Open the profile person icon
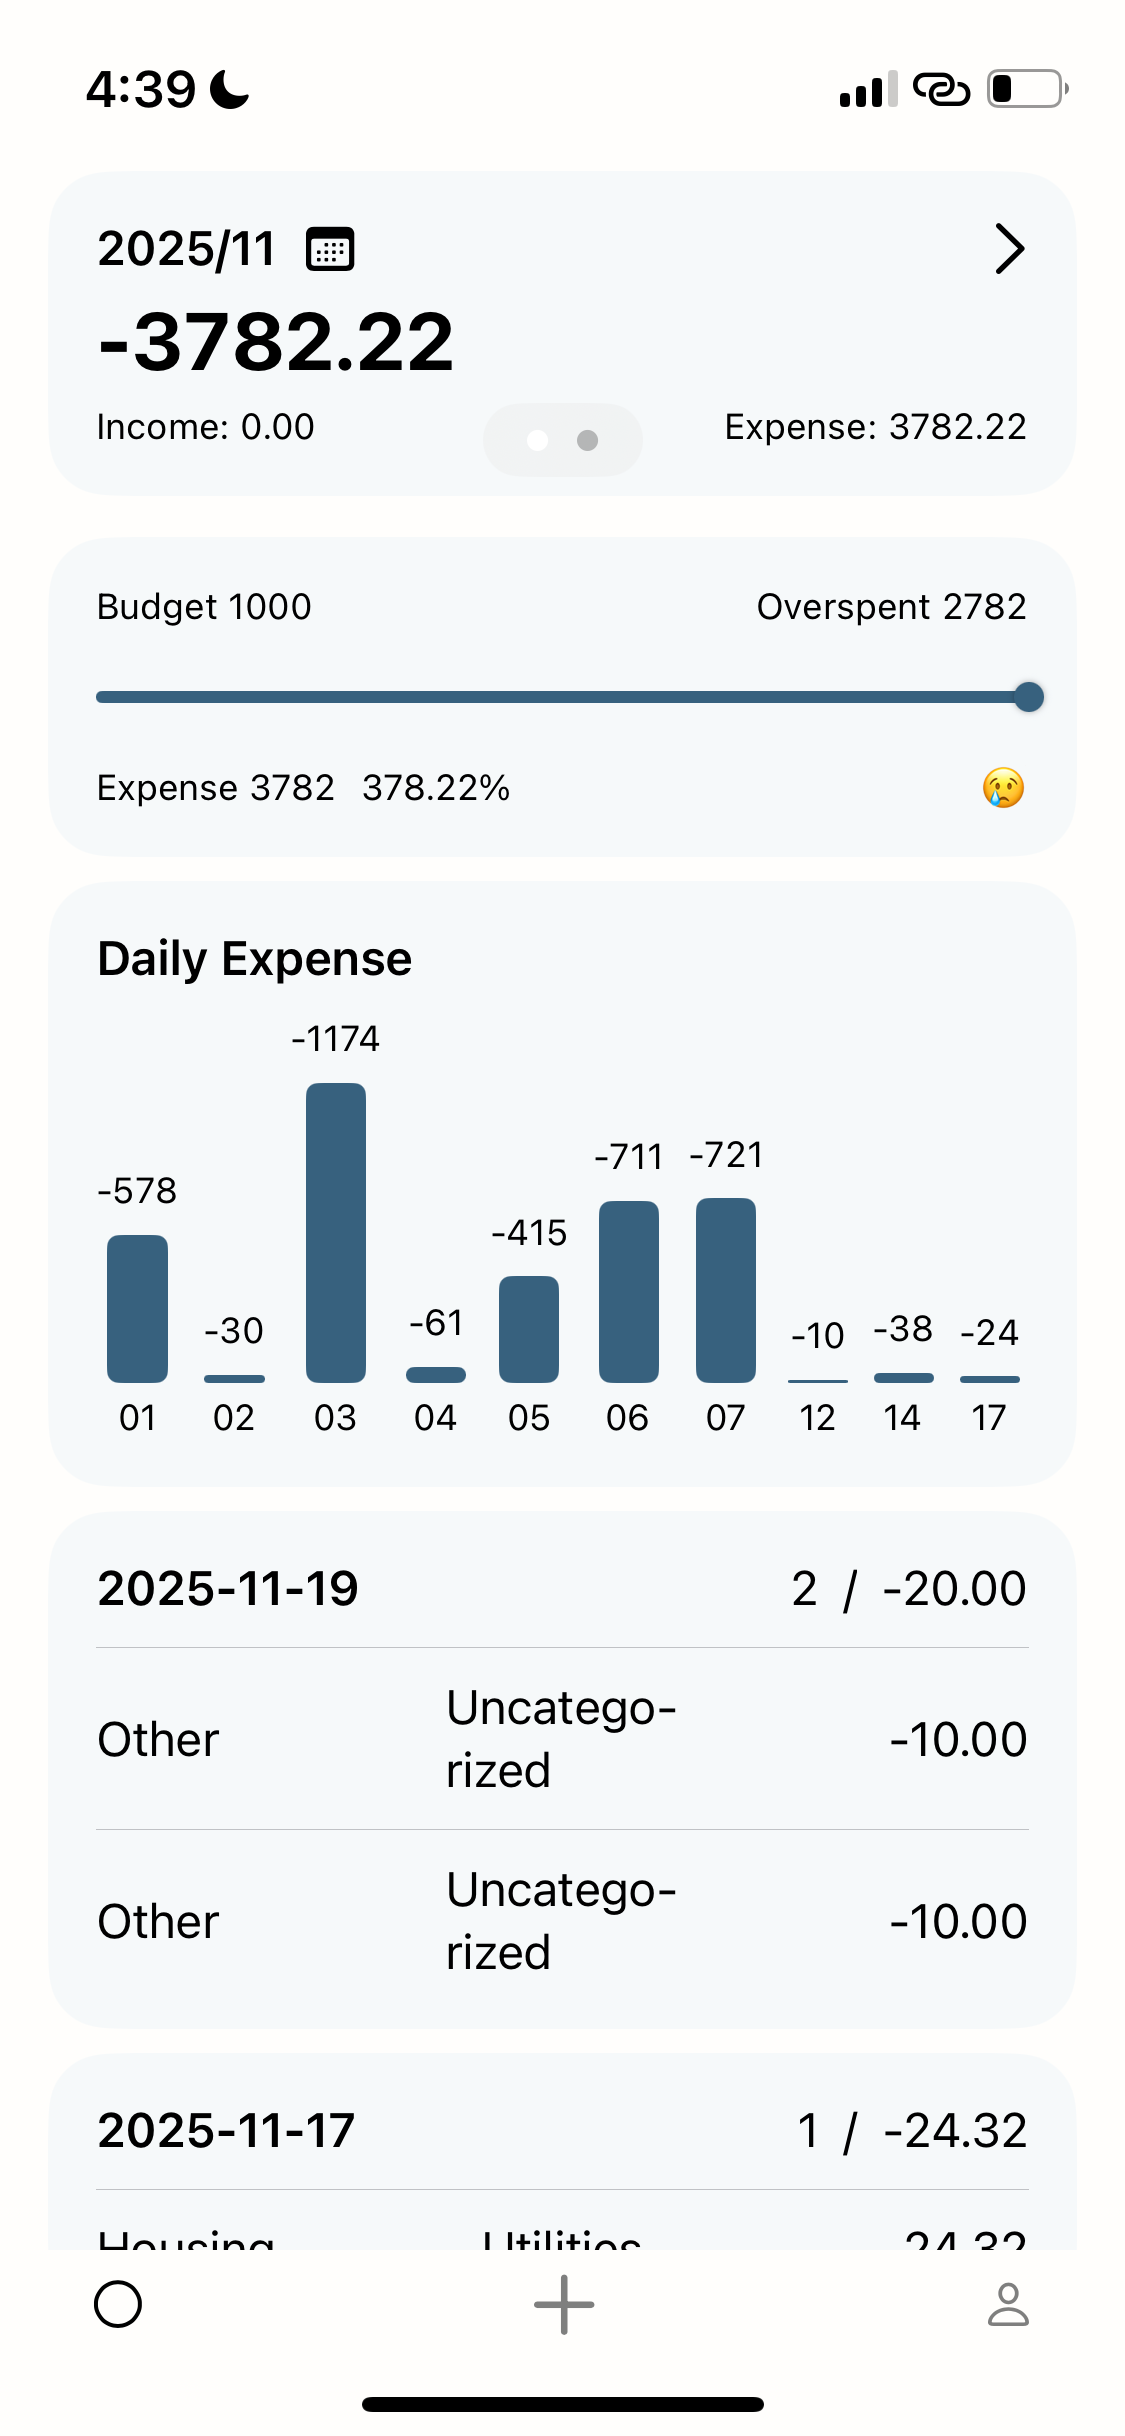 point(1007,2304)
